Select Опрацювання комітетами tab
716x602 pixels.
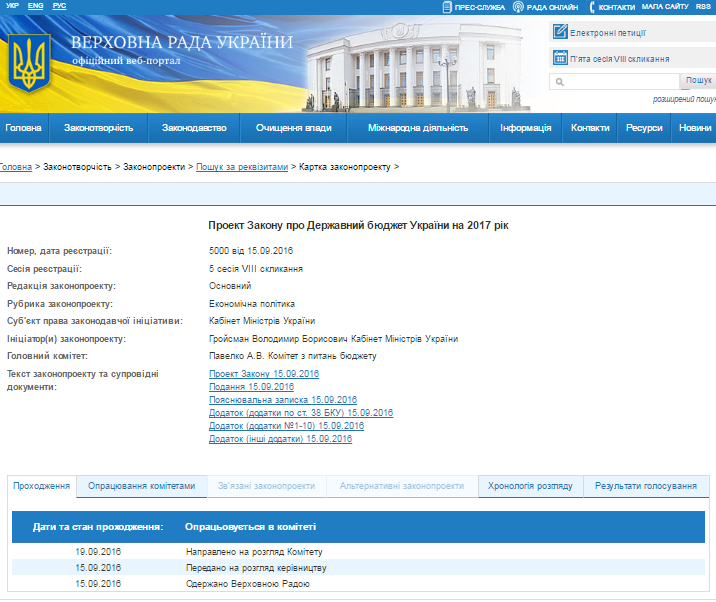[142, 486]
